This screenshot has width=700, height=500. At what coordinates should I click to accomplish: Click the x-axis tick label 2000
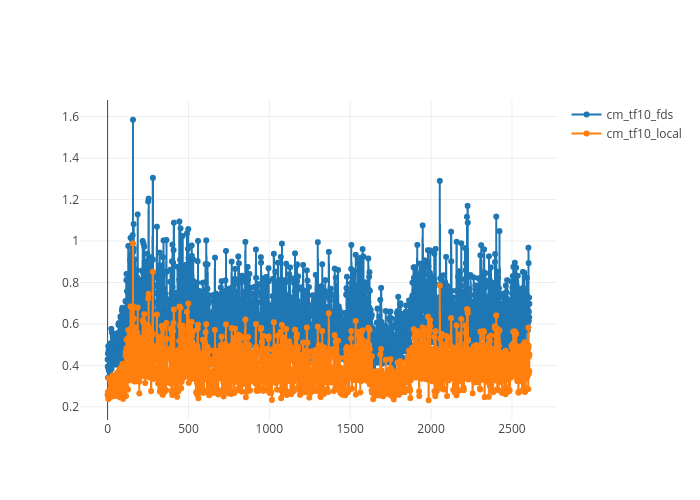(431, 428)
